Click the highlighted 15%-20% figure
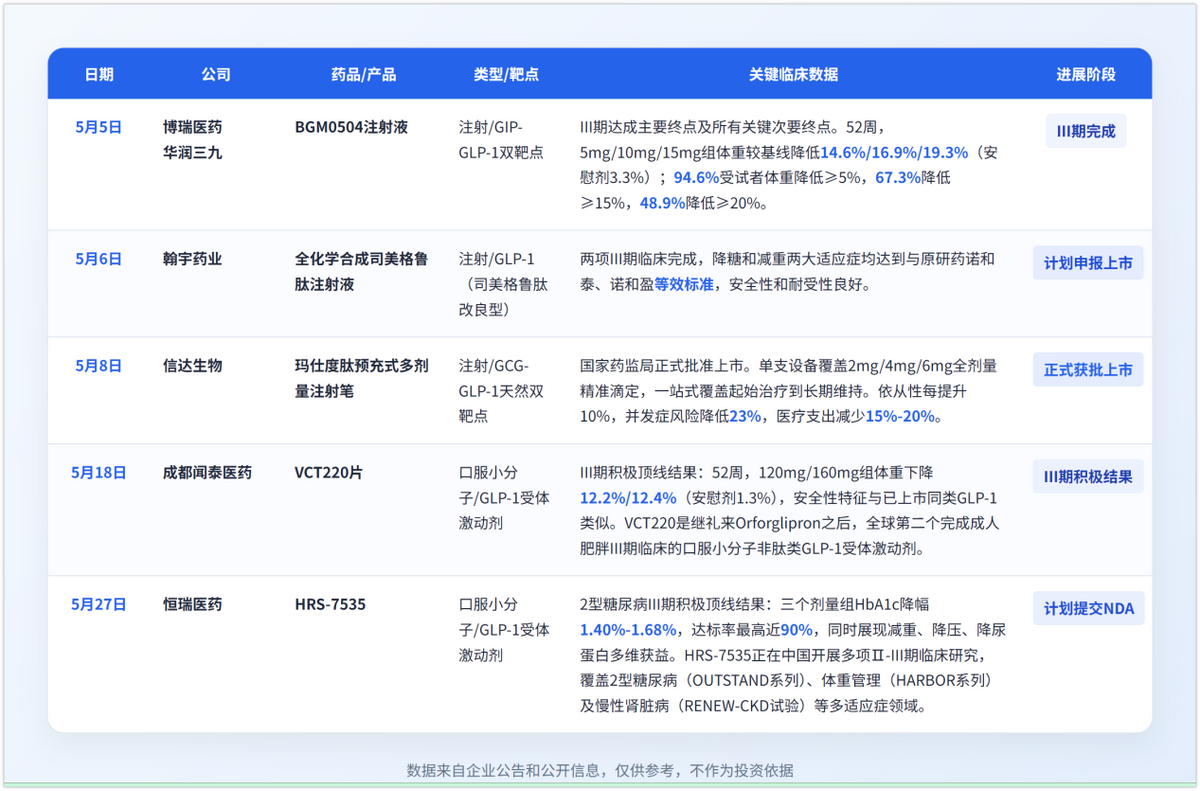Image resolution: width=1200 pixels, height=791 pixels. pos(898,416)
